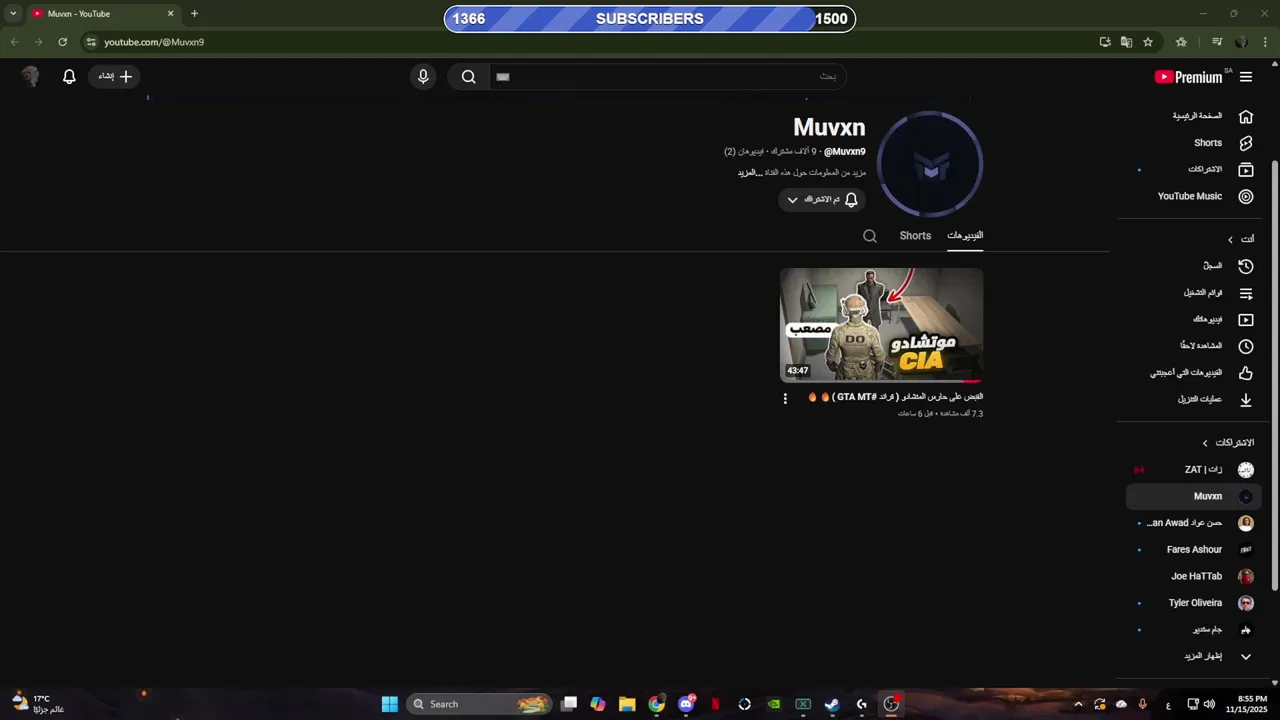This screenshot has width=1280, height=720.
Task: Open Joe HaTTab channel subscription
Action: (1195, 576)
